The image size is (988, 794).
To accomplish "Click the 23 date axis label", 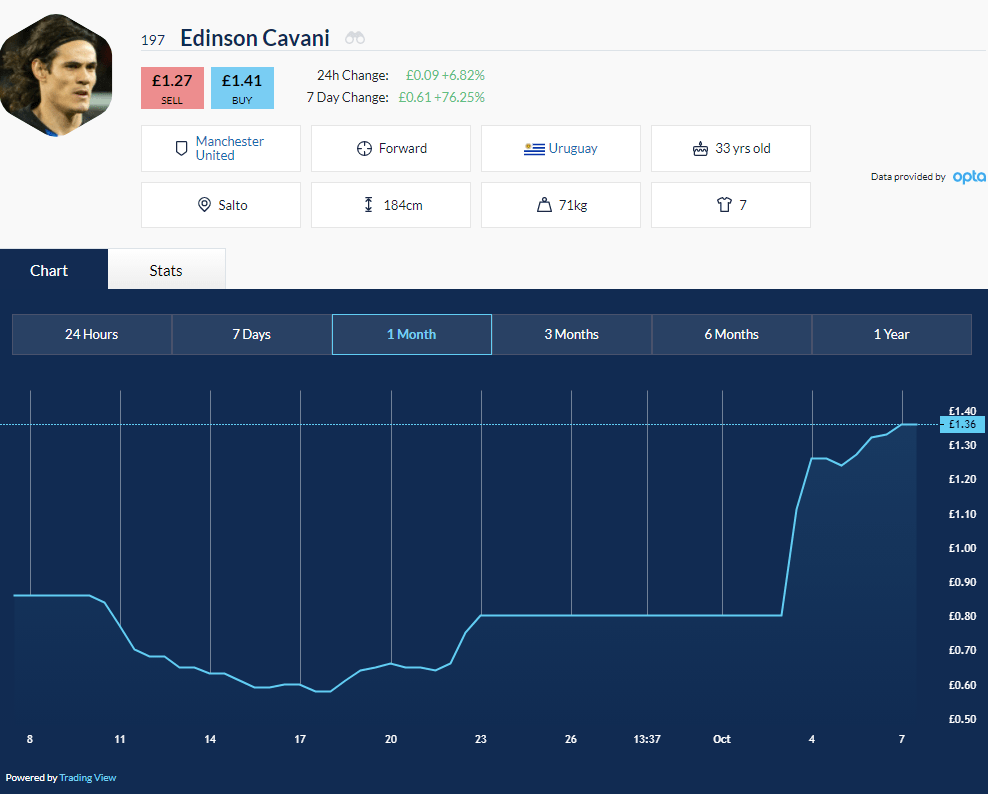I will (481, 739).
